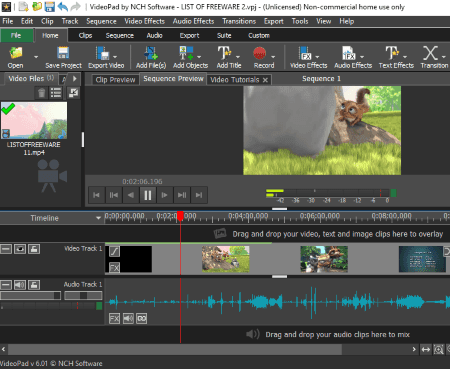The height and width of the screenshot is (369, 450).
Task: Adjust the Audio Track 1 pan slider
Action: click(x=83, y=296)
